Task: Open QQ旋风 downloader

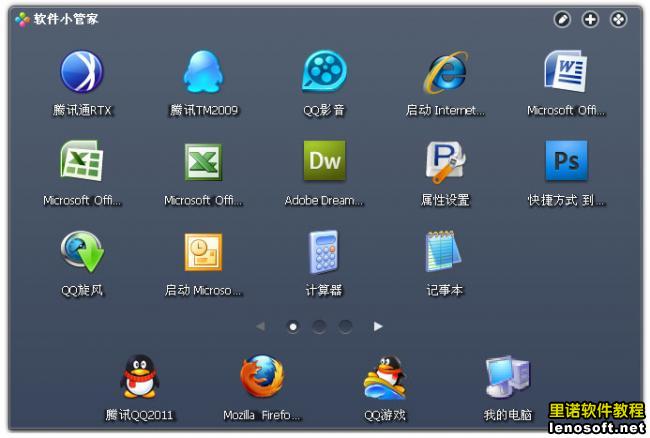Action: pos(82,251)
